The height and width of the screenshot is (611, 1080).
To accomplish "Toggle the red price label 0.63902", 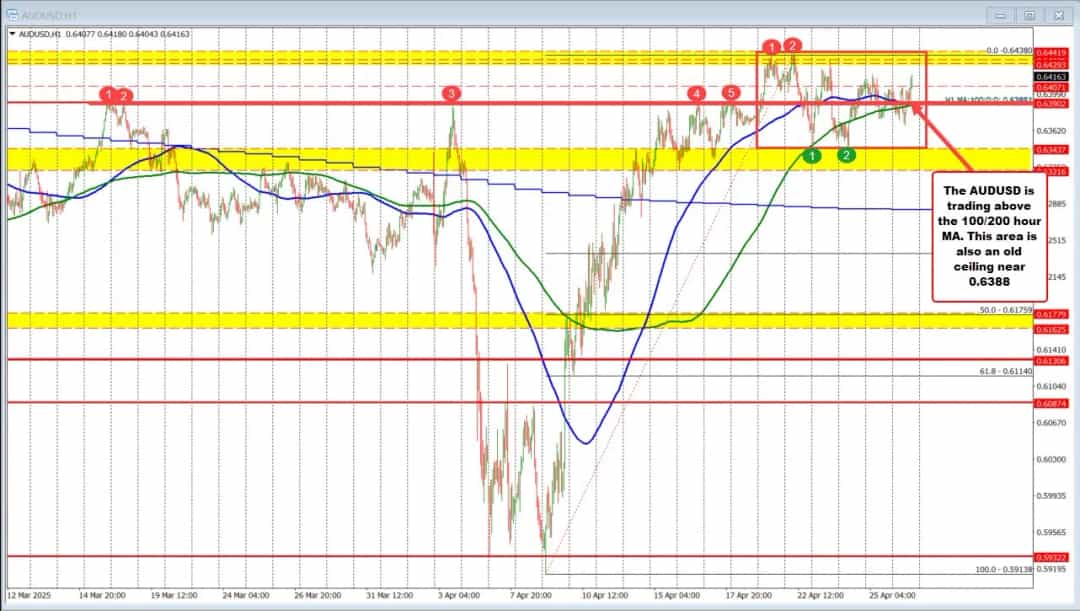I will pos(1051,103).
